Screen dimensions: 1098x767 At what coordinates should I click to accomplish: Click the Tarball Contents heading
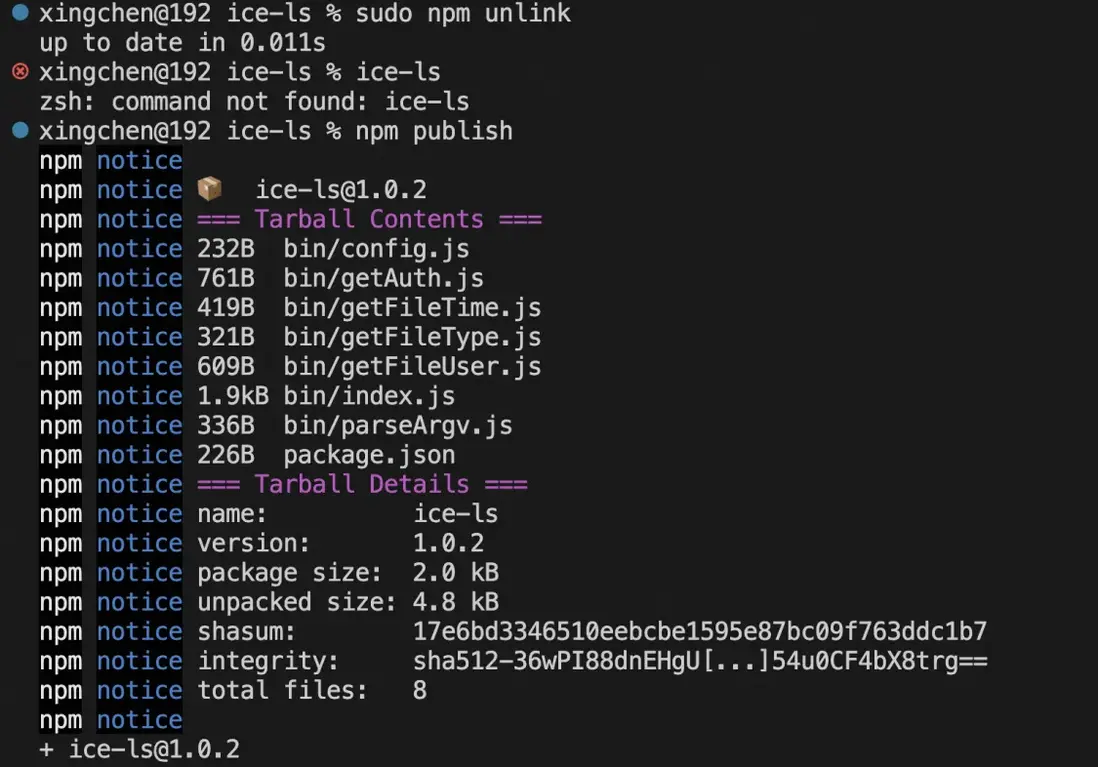369,219
